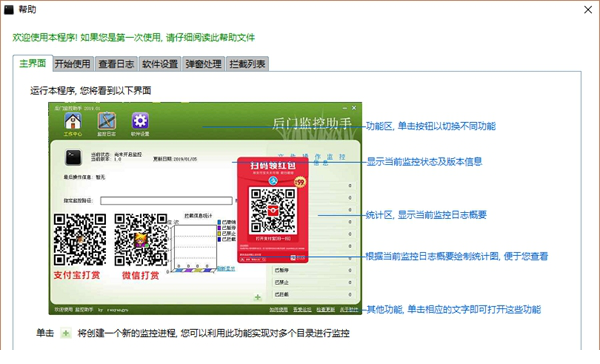
Task: Close the 帮助 window
Action: (588, 10)
